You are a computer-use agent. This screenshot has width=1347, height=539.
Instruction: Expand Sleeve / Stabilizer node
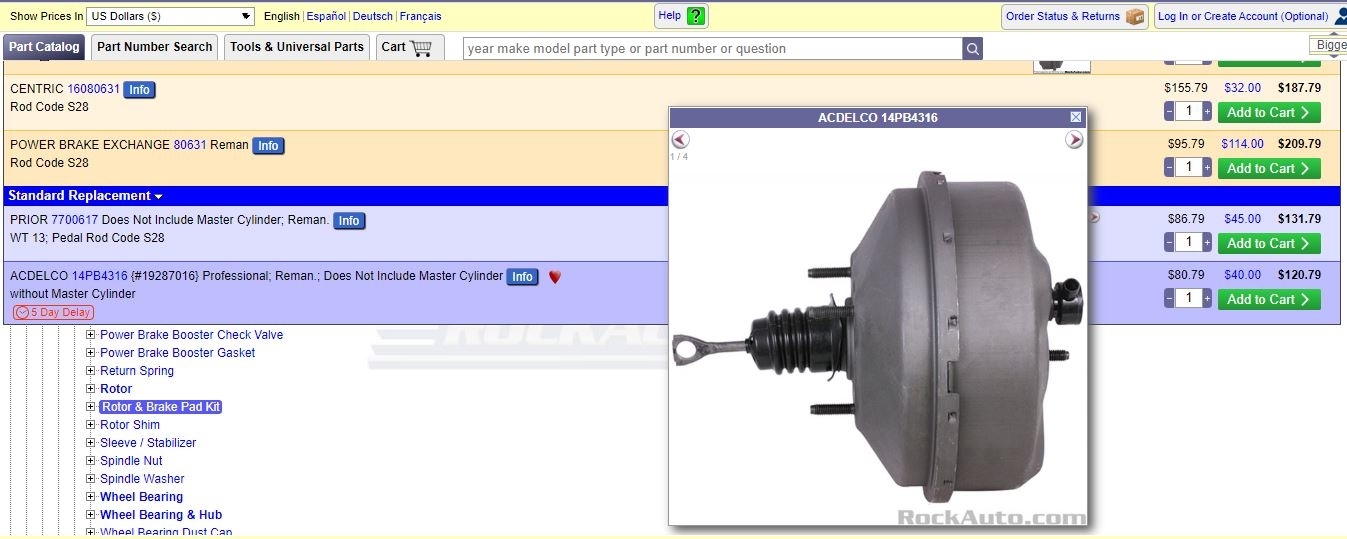(90, 443)
